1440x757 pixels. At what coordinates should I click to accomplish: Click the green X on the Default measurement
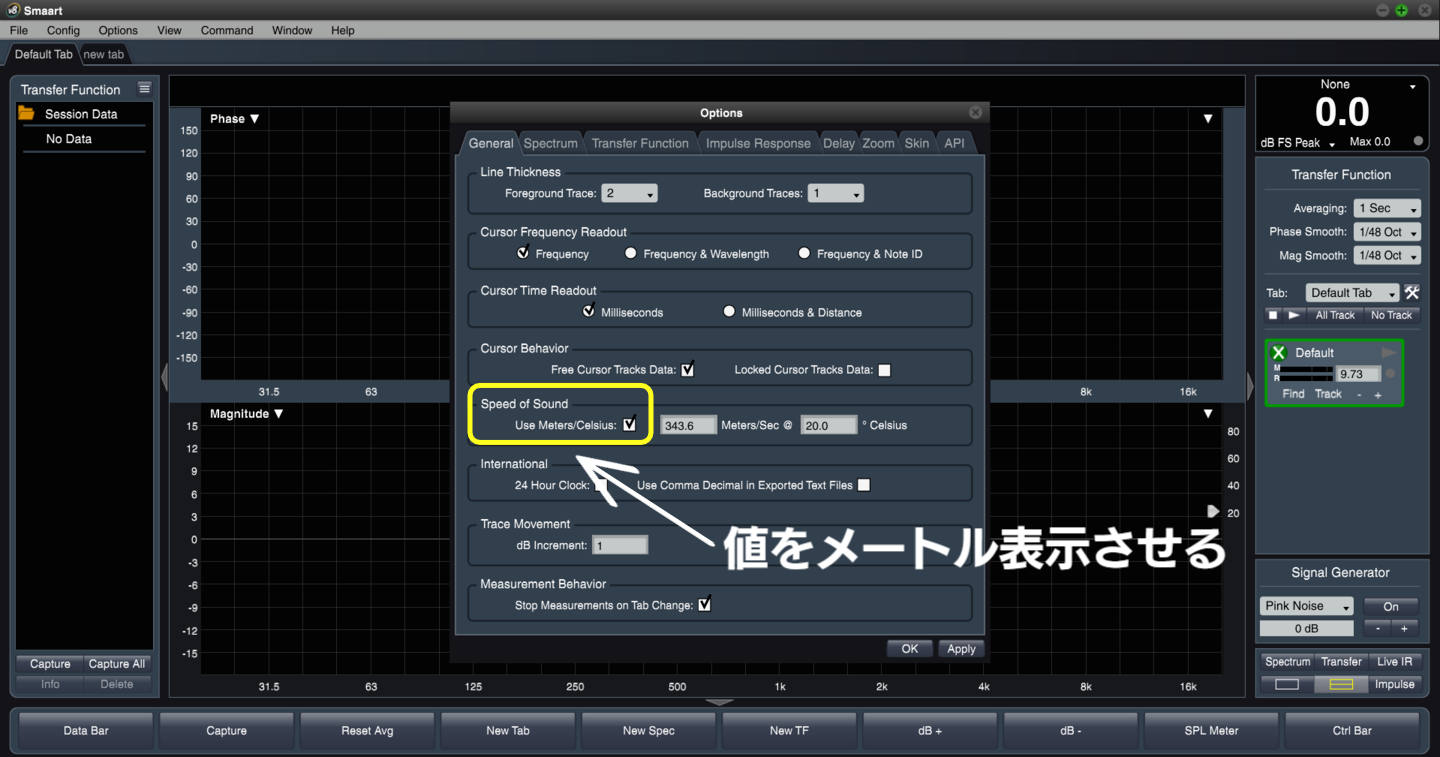click(x=1279, y=352)
